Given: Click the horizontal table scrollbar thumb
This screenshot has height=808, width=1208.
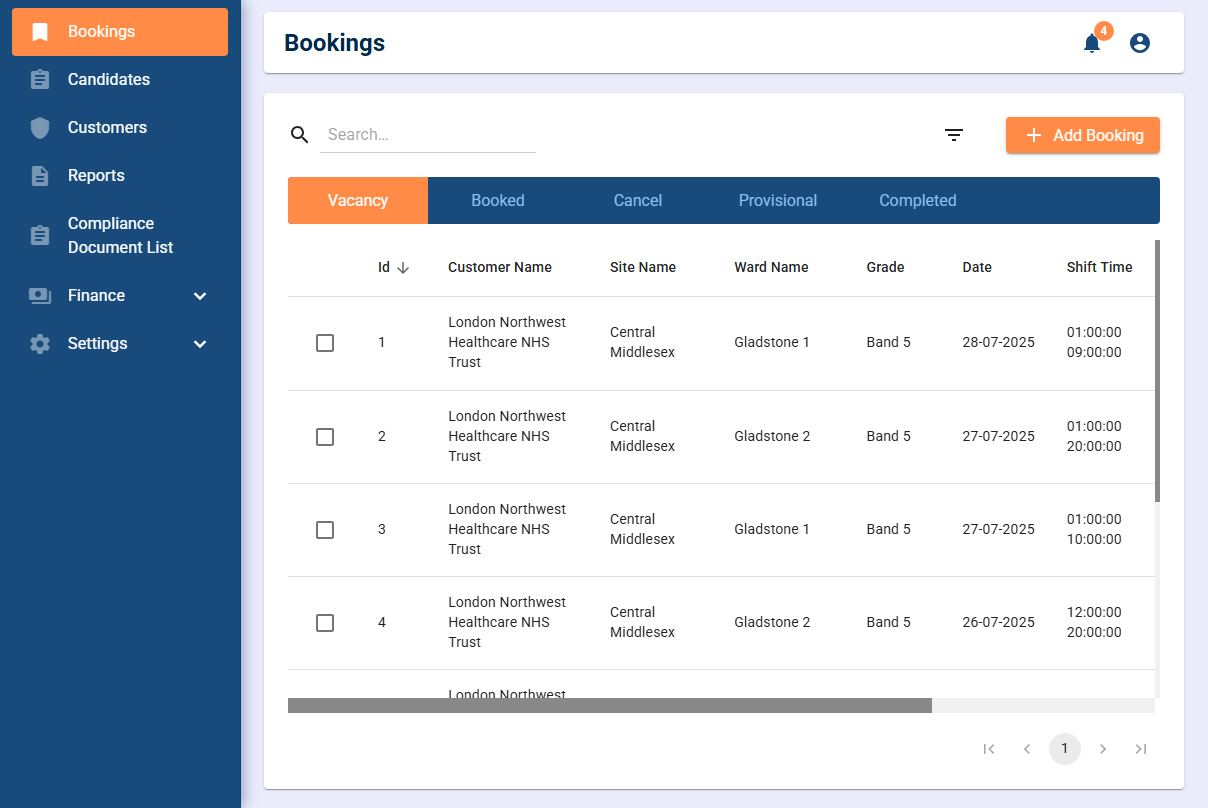Looking at the screenshot, I should [x=610, y=705].
